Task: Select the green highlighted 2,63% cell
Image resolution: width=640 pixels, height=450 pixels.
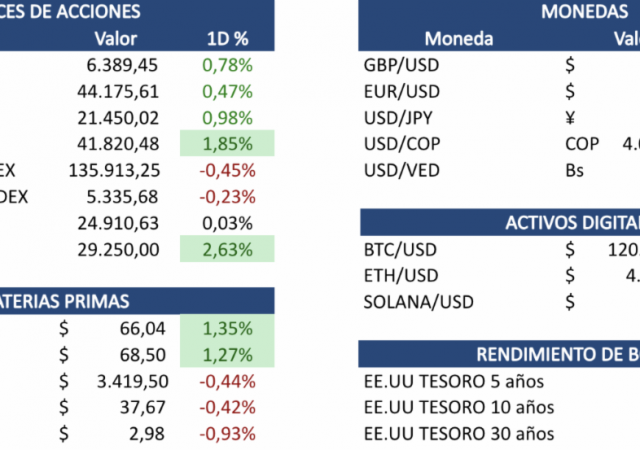Action: pos(227,249)
